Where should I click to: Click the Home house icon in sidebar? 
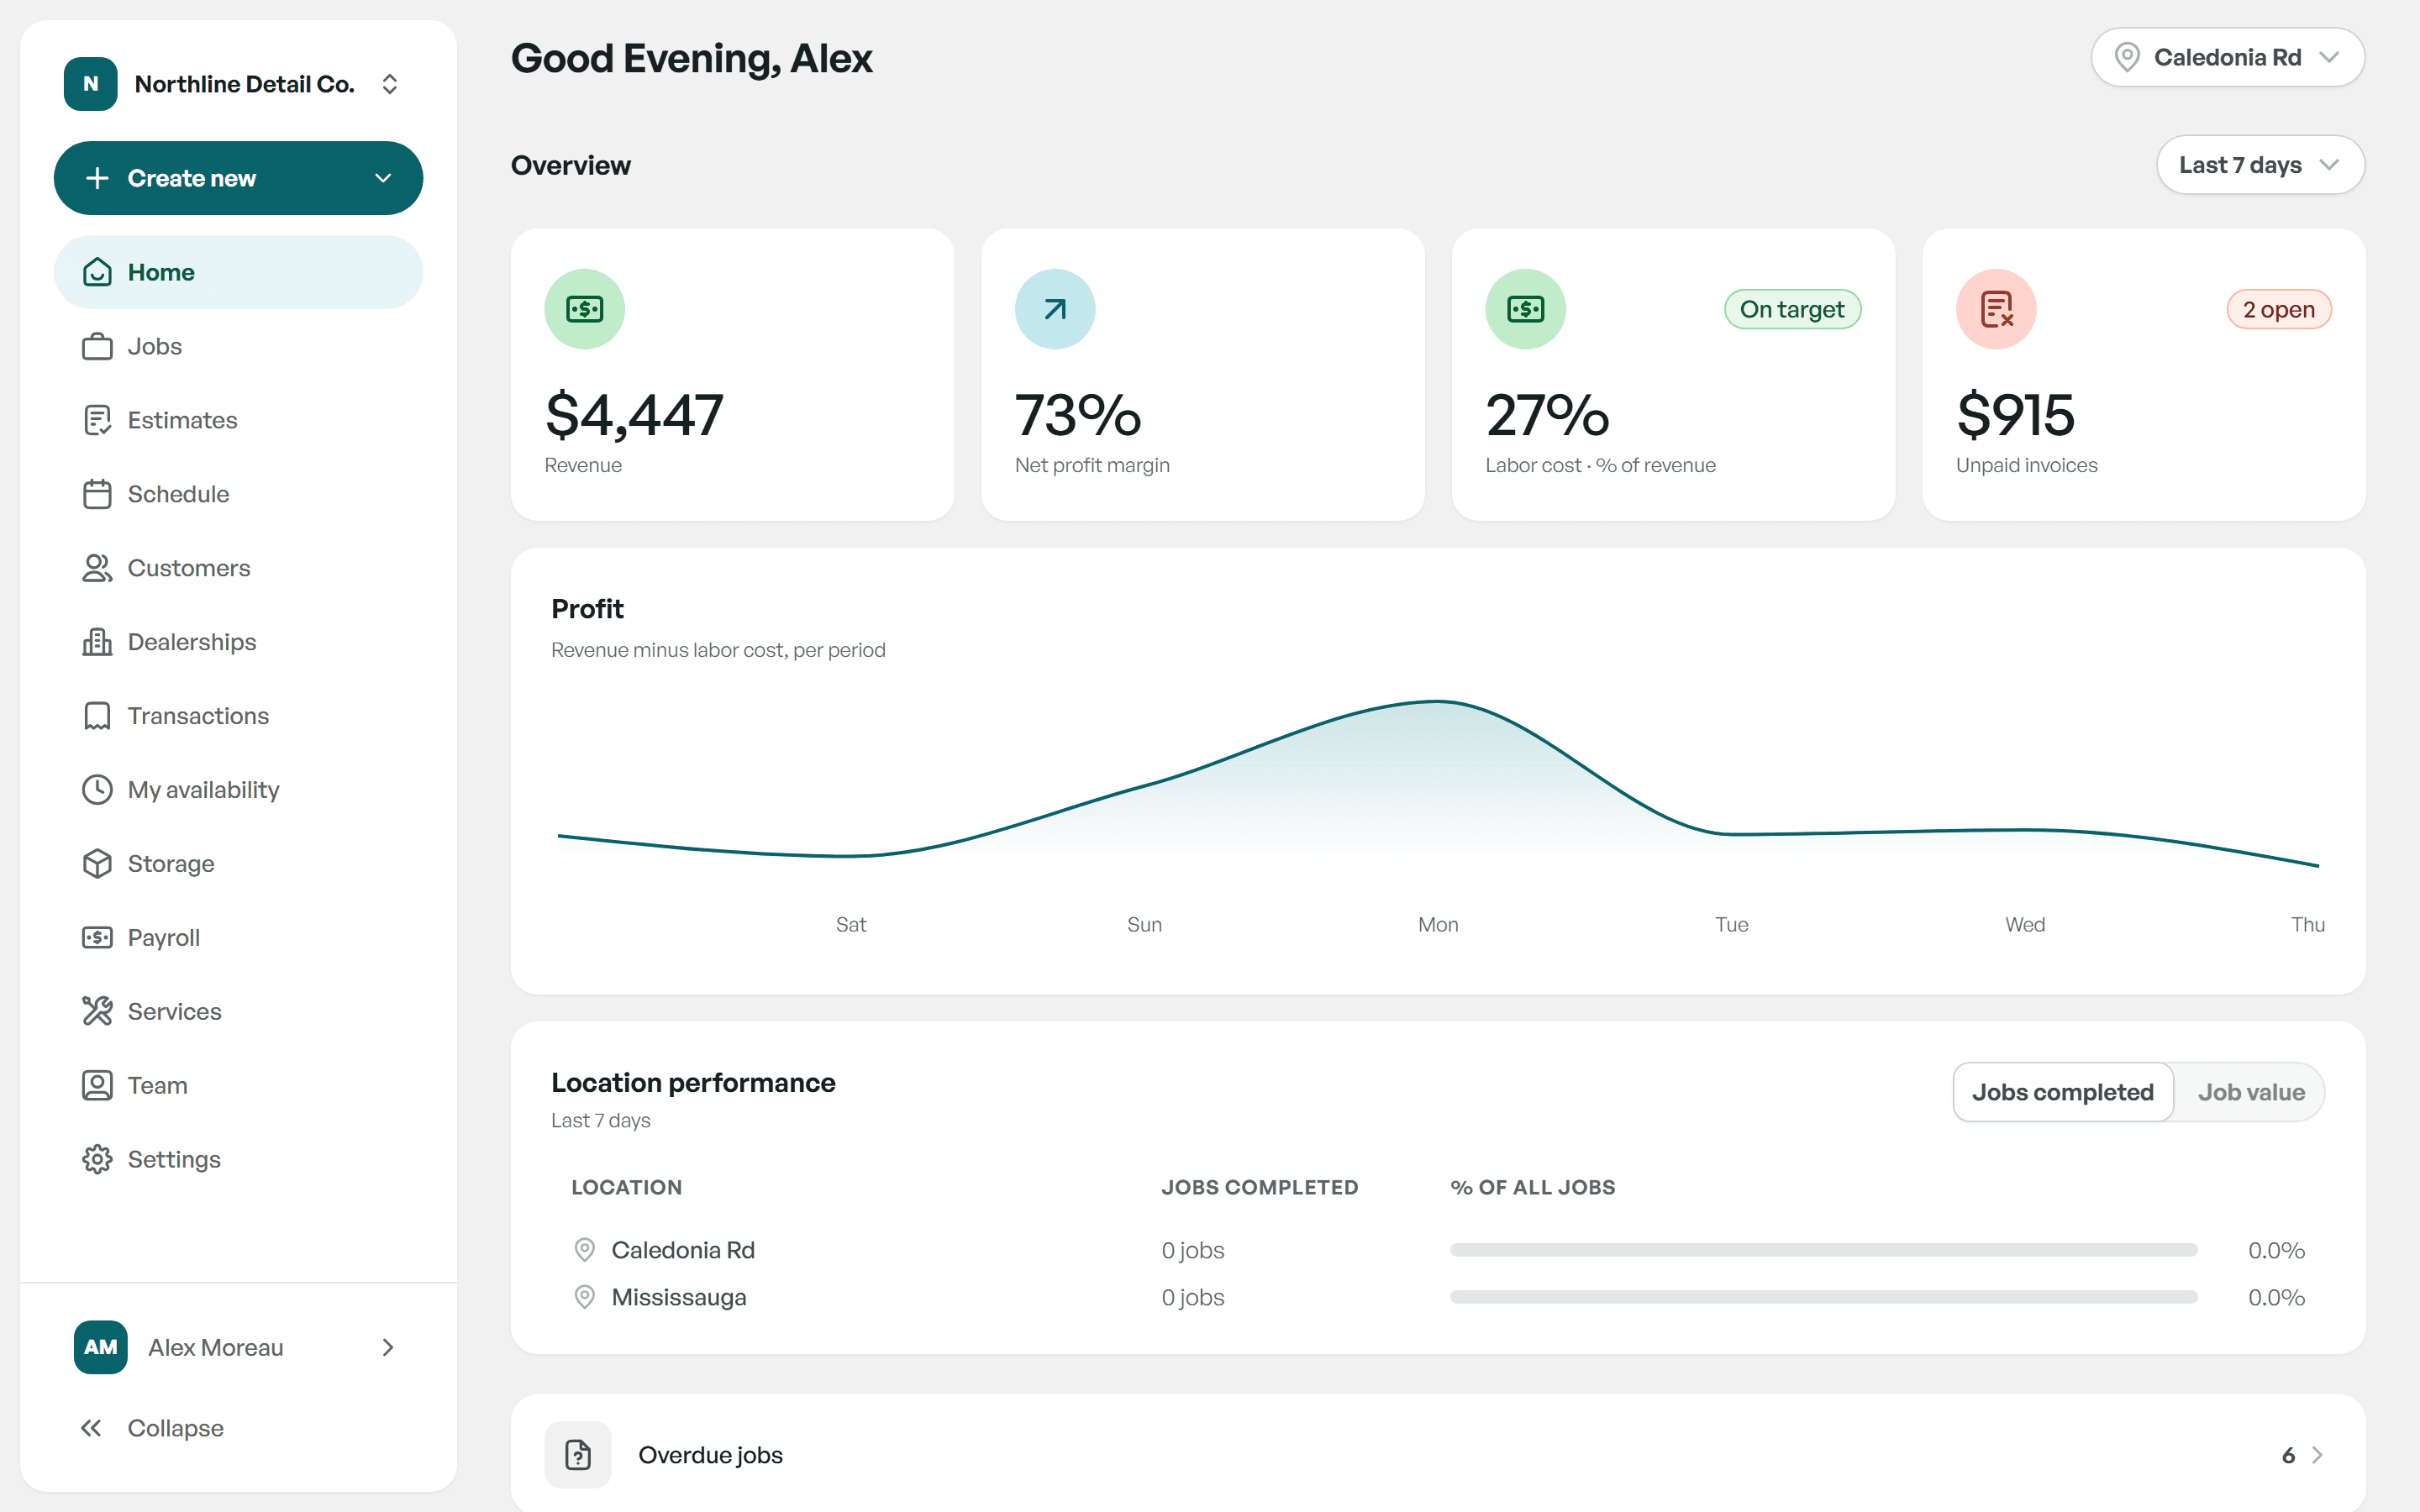(97, 272)
